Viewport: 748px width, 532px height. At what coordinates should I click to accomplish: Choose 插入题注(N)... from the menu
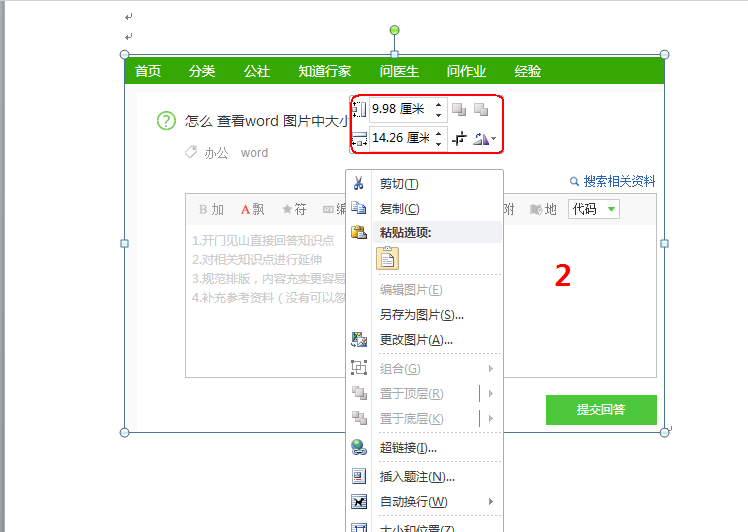pyautogui.click(x=417, y=477)
